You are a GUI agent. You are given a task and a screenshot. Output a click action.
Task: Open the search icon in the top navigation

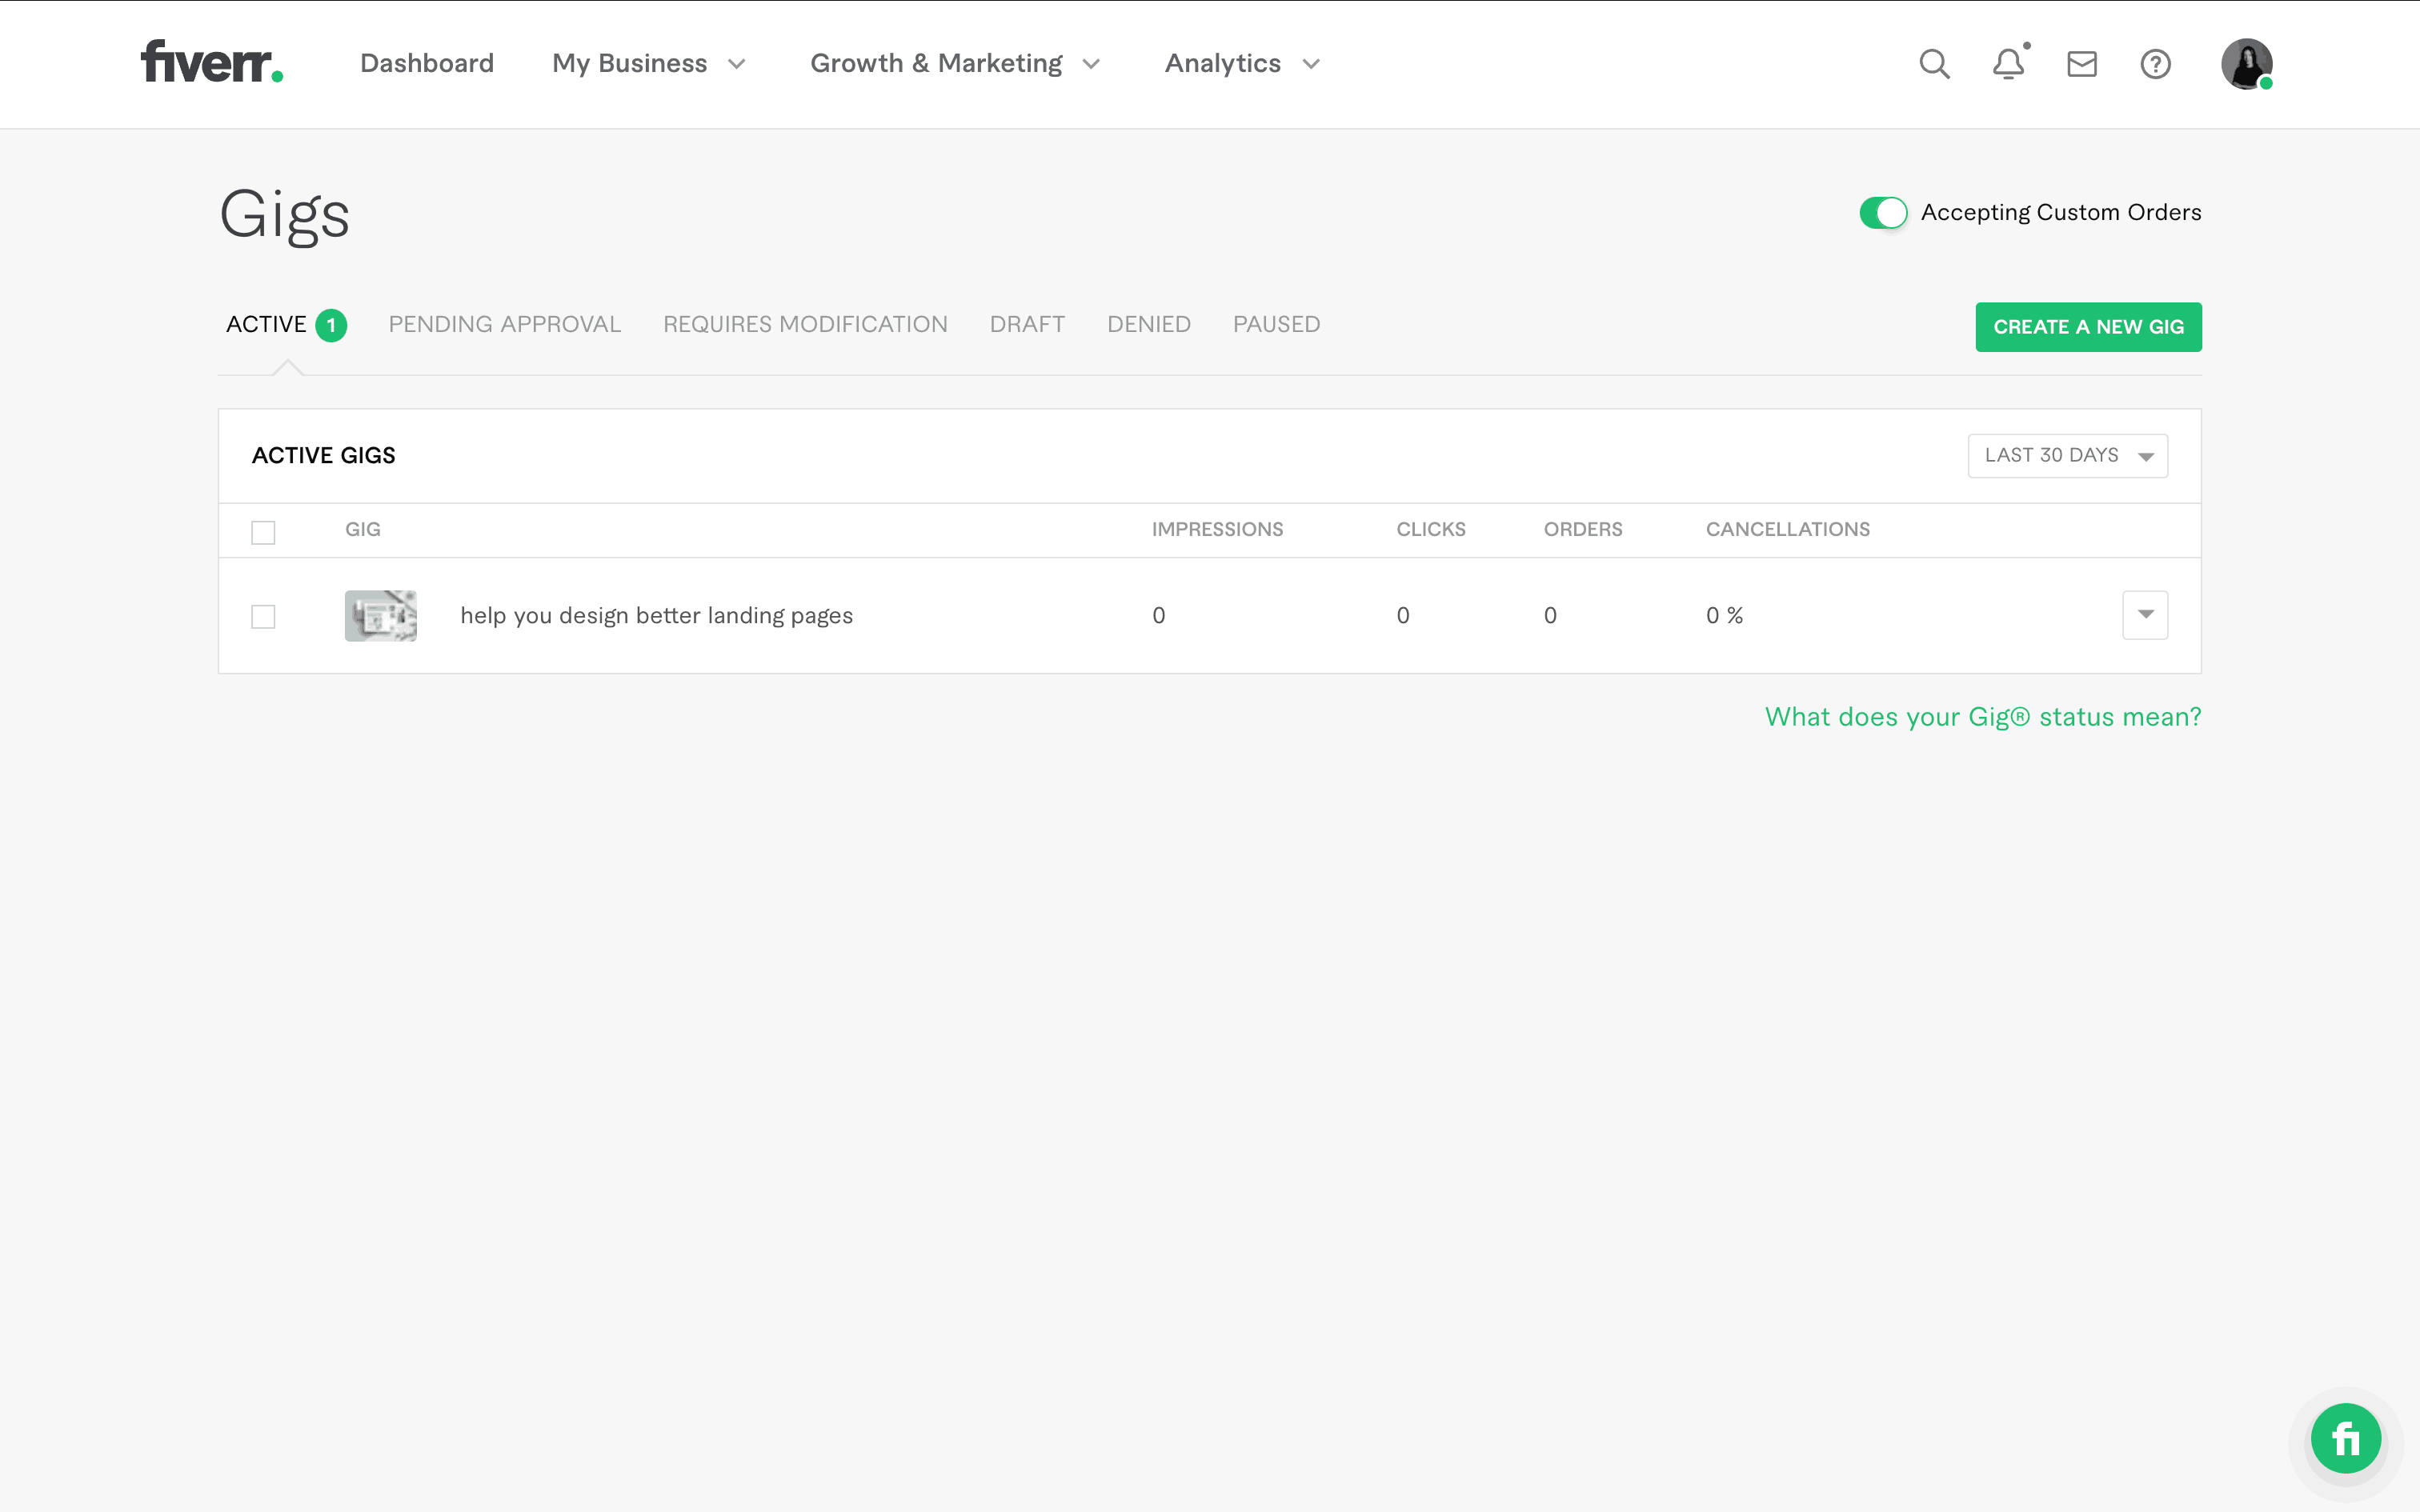(x=1933, y=64)
